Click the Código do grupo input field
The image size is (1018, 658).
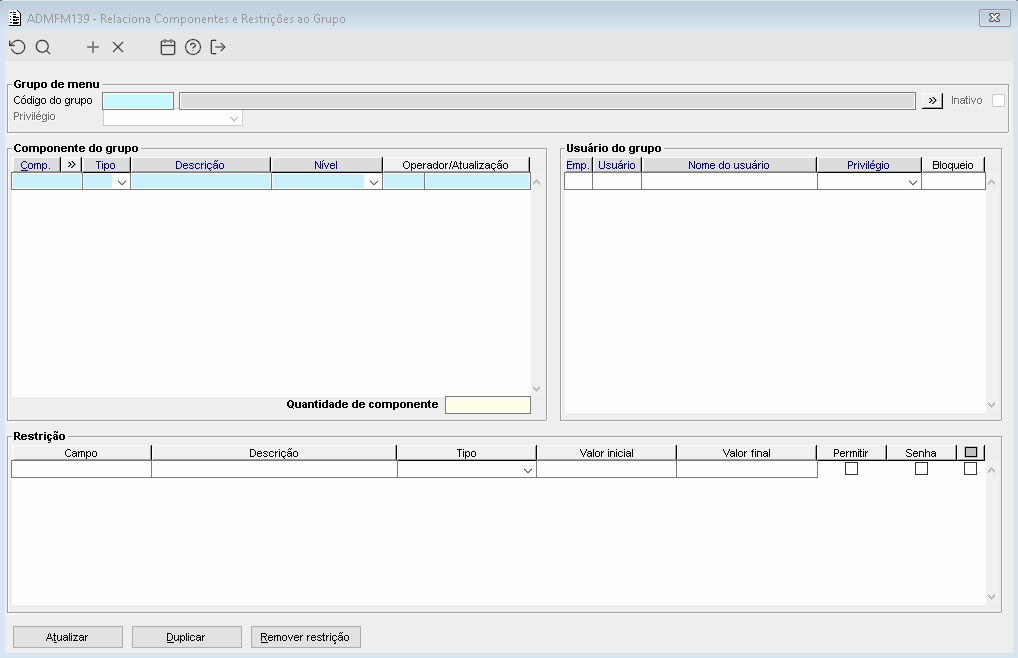(x=138, y=101)
